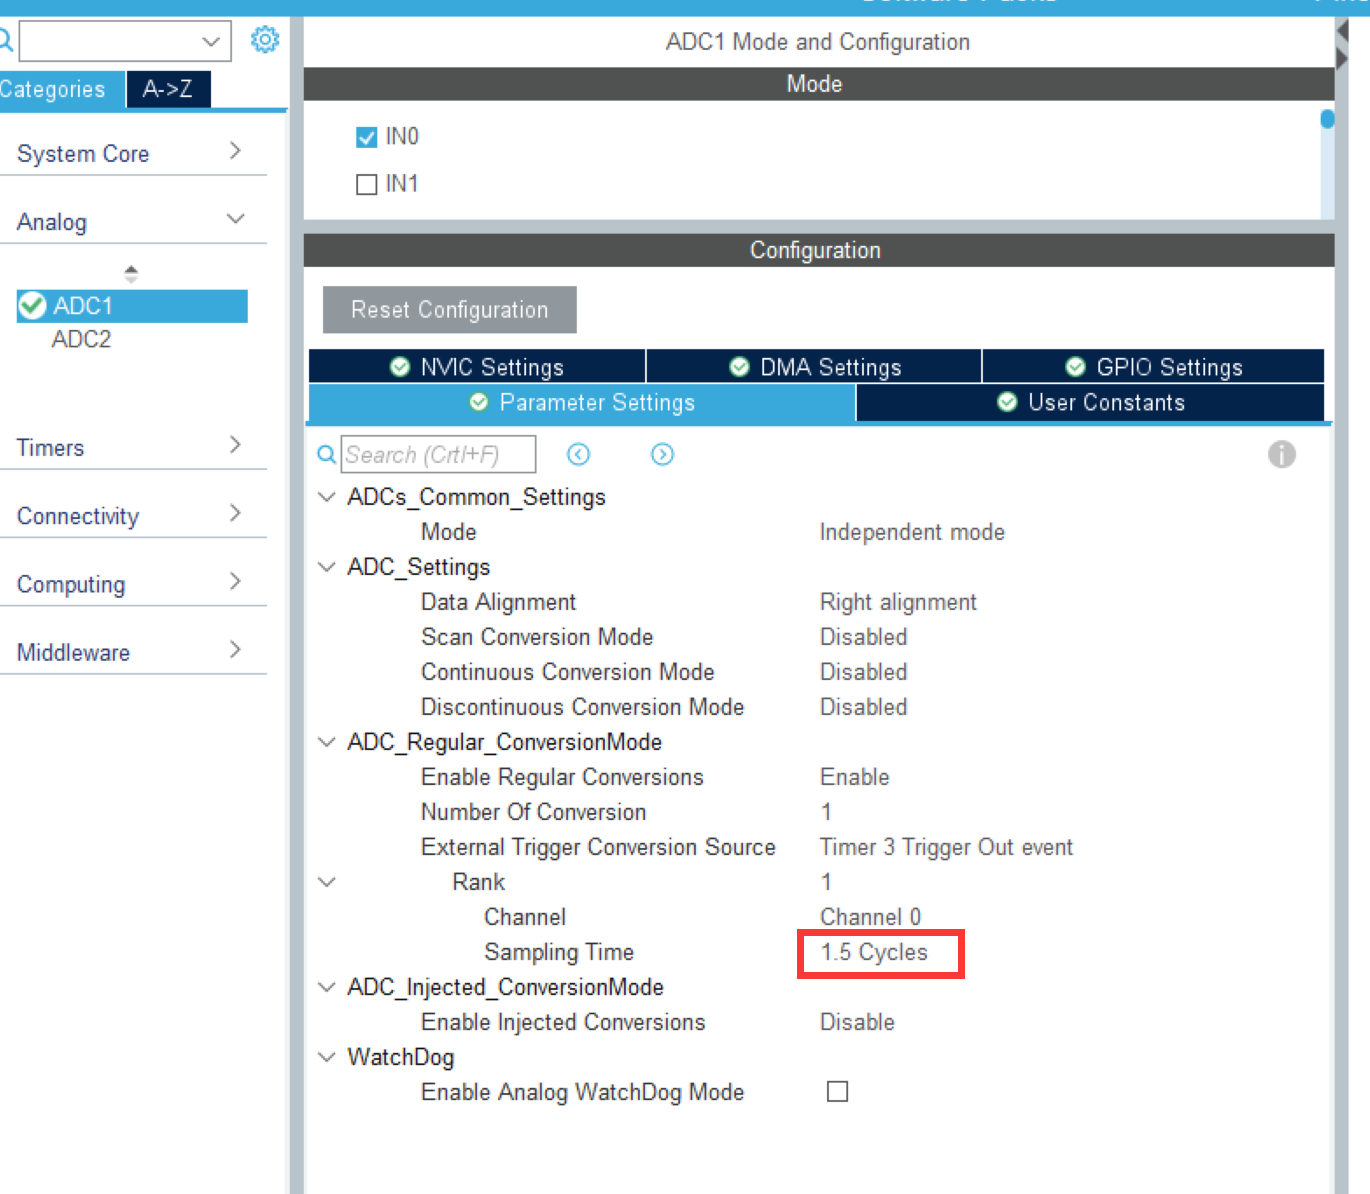Collapse the Rank subgroup chevron

pyautogui.click(x=326, y=882)
